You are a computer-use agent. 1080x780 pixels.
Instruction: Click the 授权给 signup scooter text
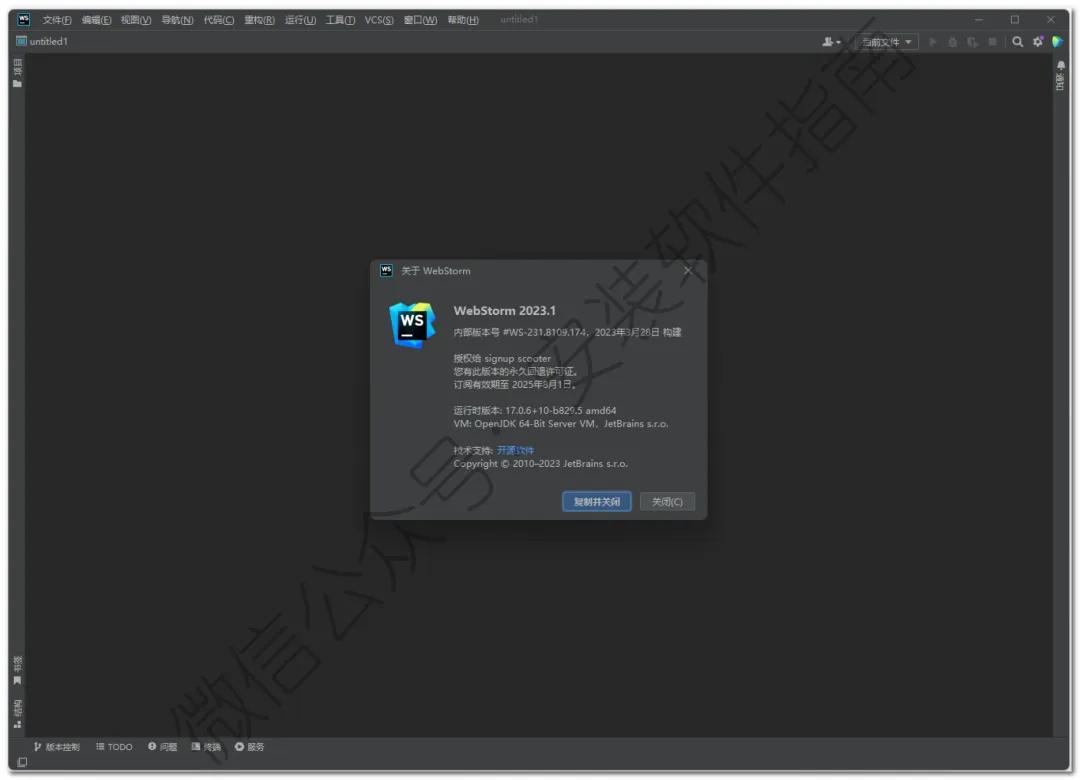pyautogui.click(x=502, y=359)
